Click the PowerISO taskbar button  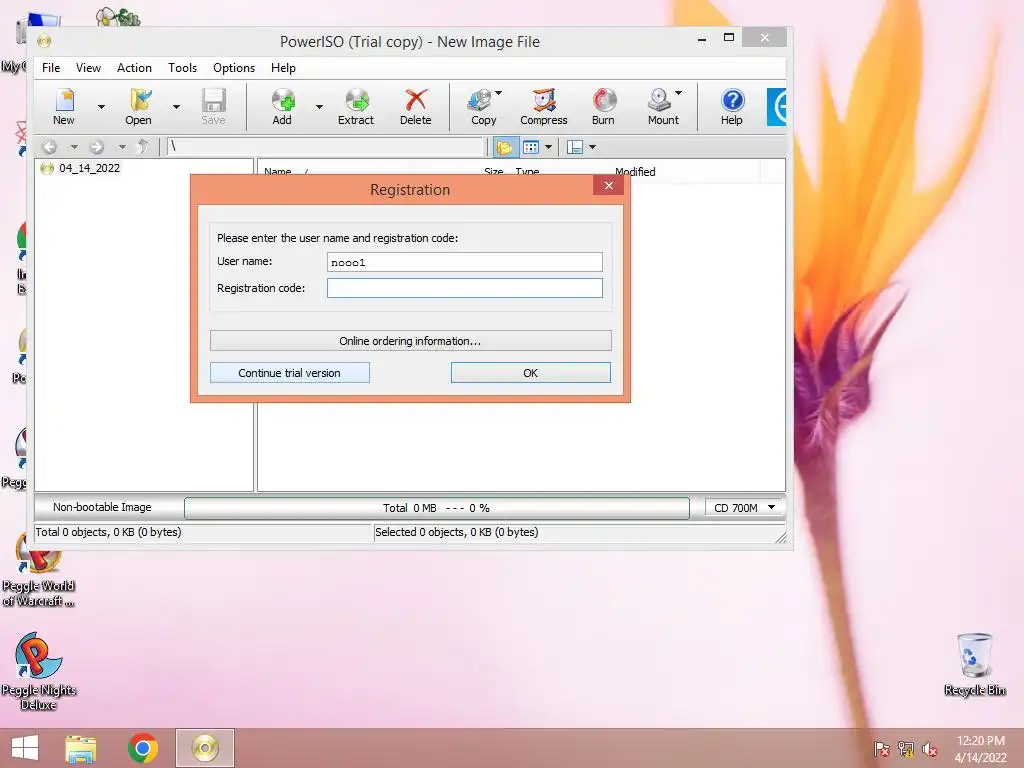pyautogui.click(x=204, y=748)
